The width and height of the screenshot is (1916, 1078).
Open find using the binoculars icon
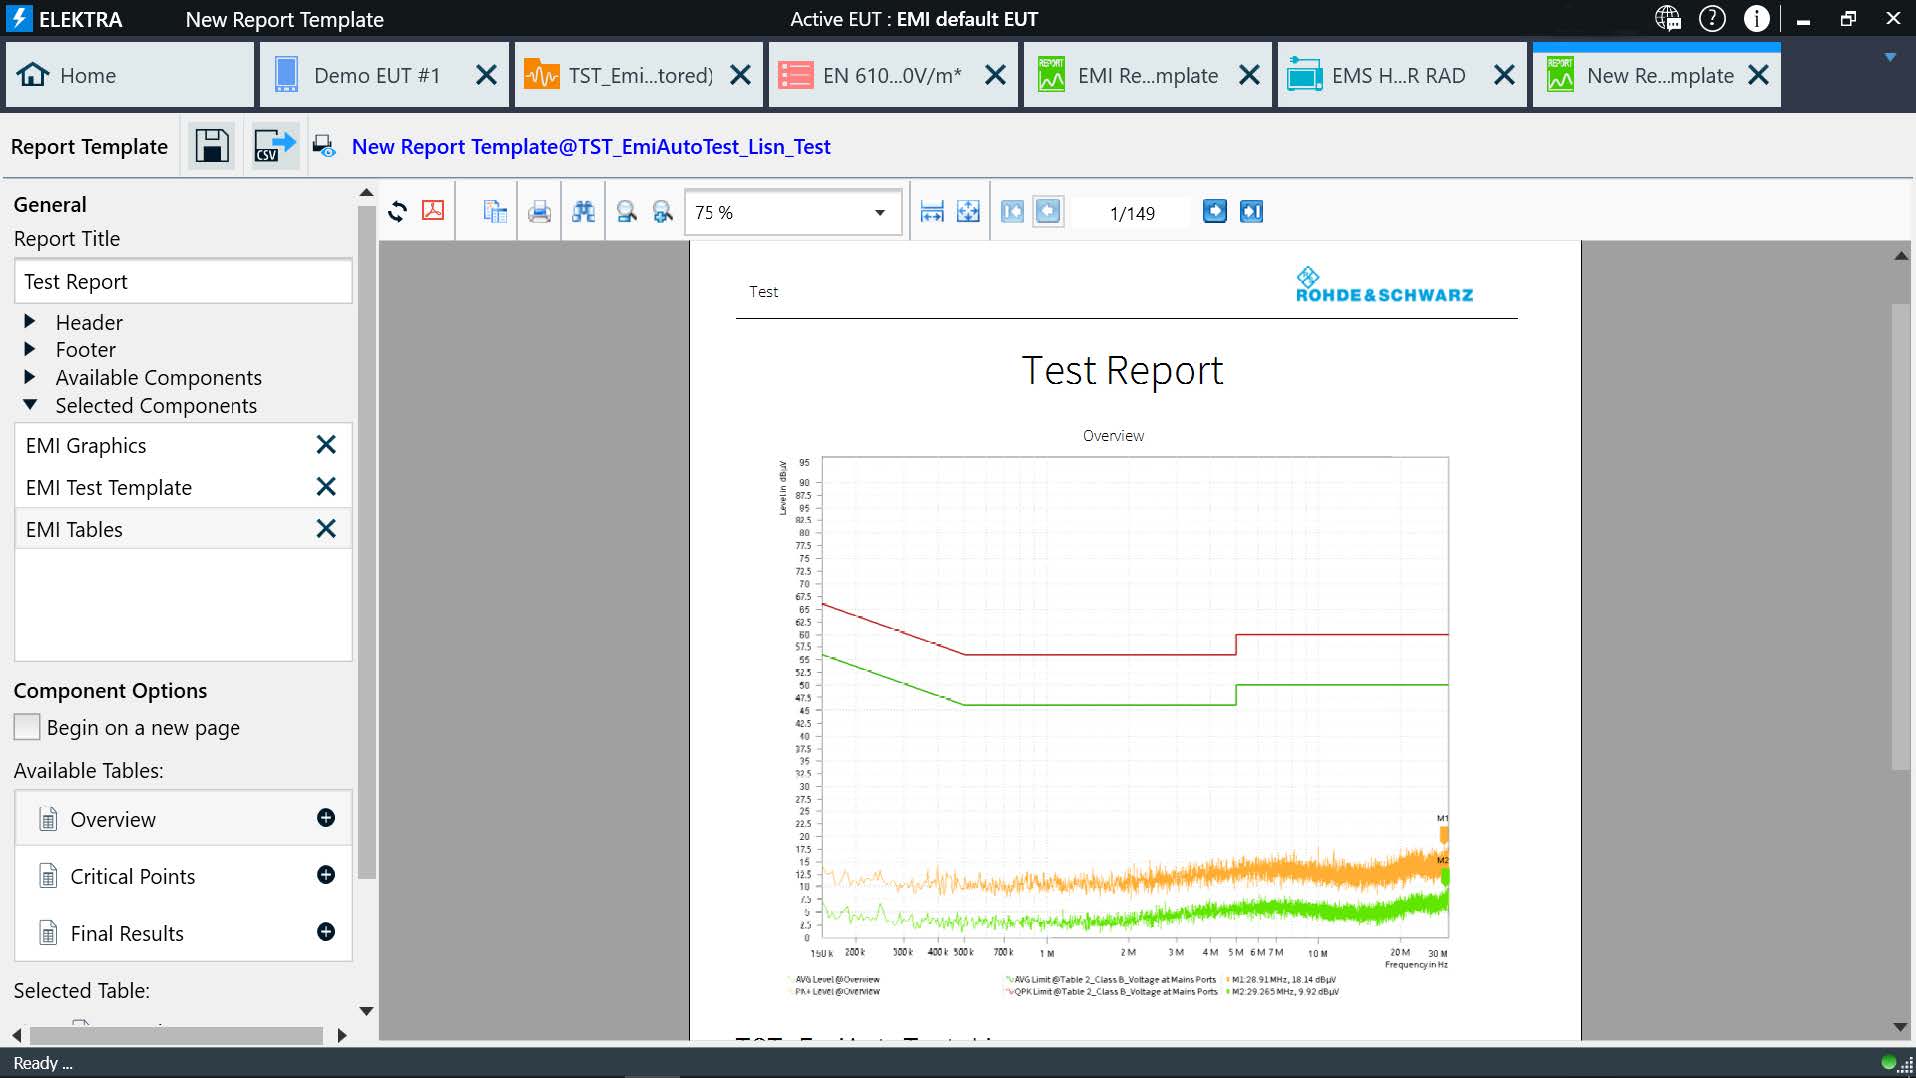pos(583,212)
